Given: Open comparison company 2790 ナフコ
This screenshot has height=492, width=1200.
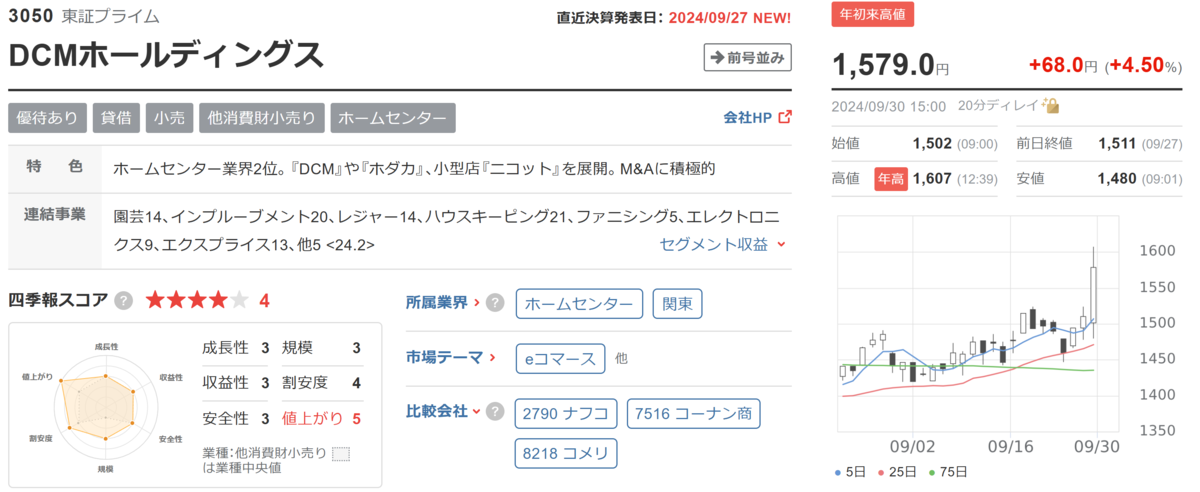Looking at the screenshot, I should tap(566, 412).
